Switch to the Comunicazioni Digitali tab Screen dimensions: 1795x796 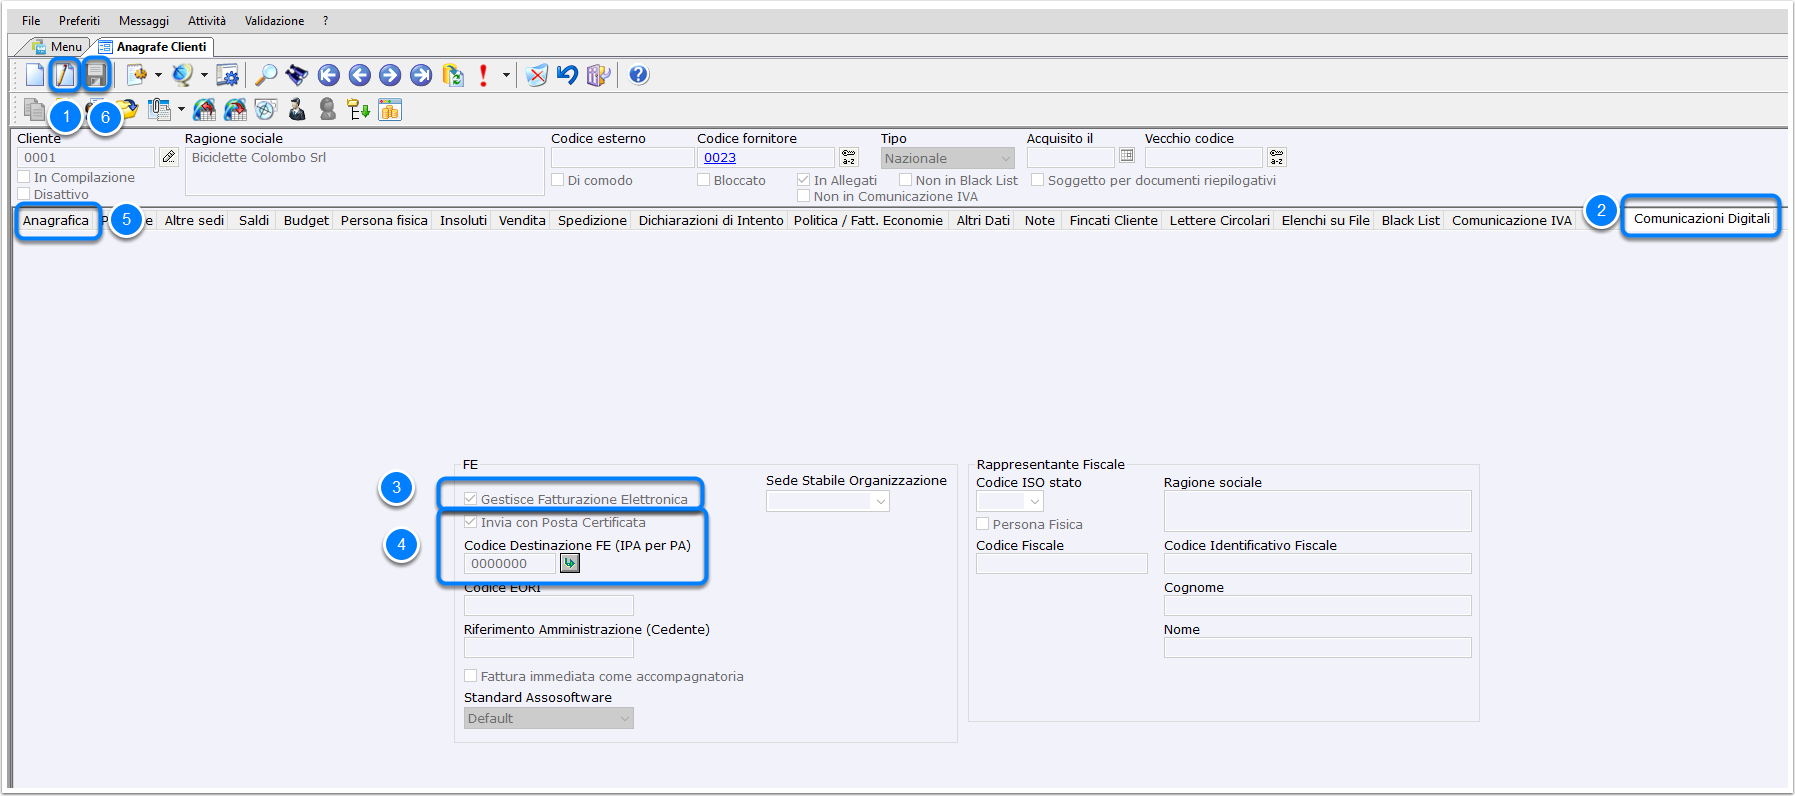[1701, 218]
